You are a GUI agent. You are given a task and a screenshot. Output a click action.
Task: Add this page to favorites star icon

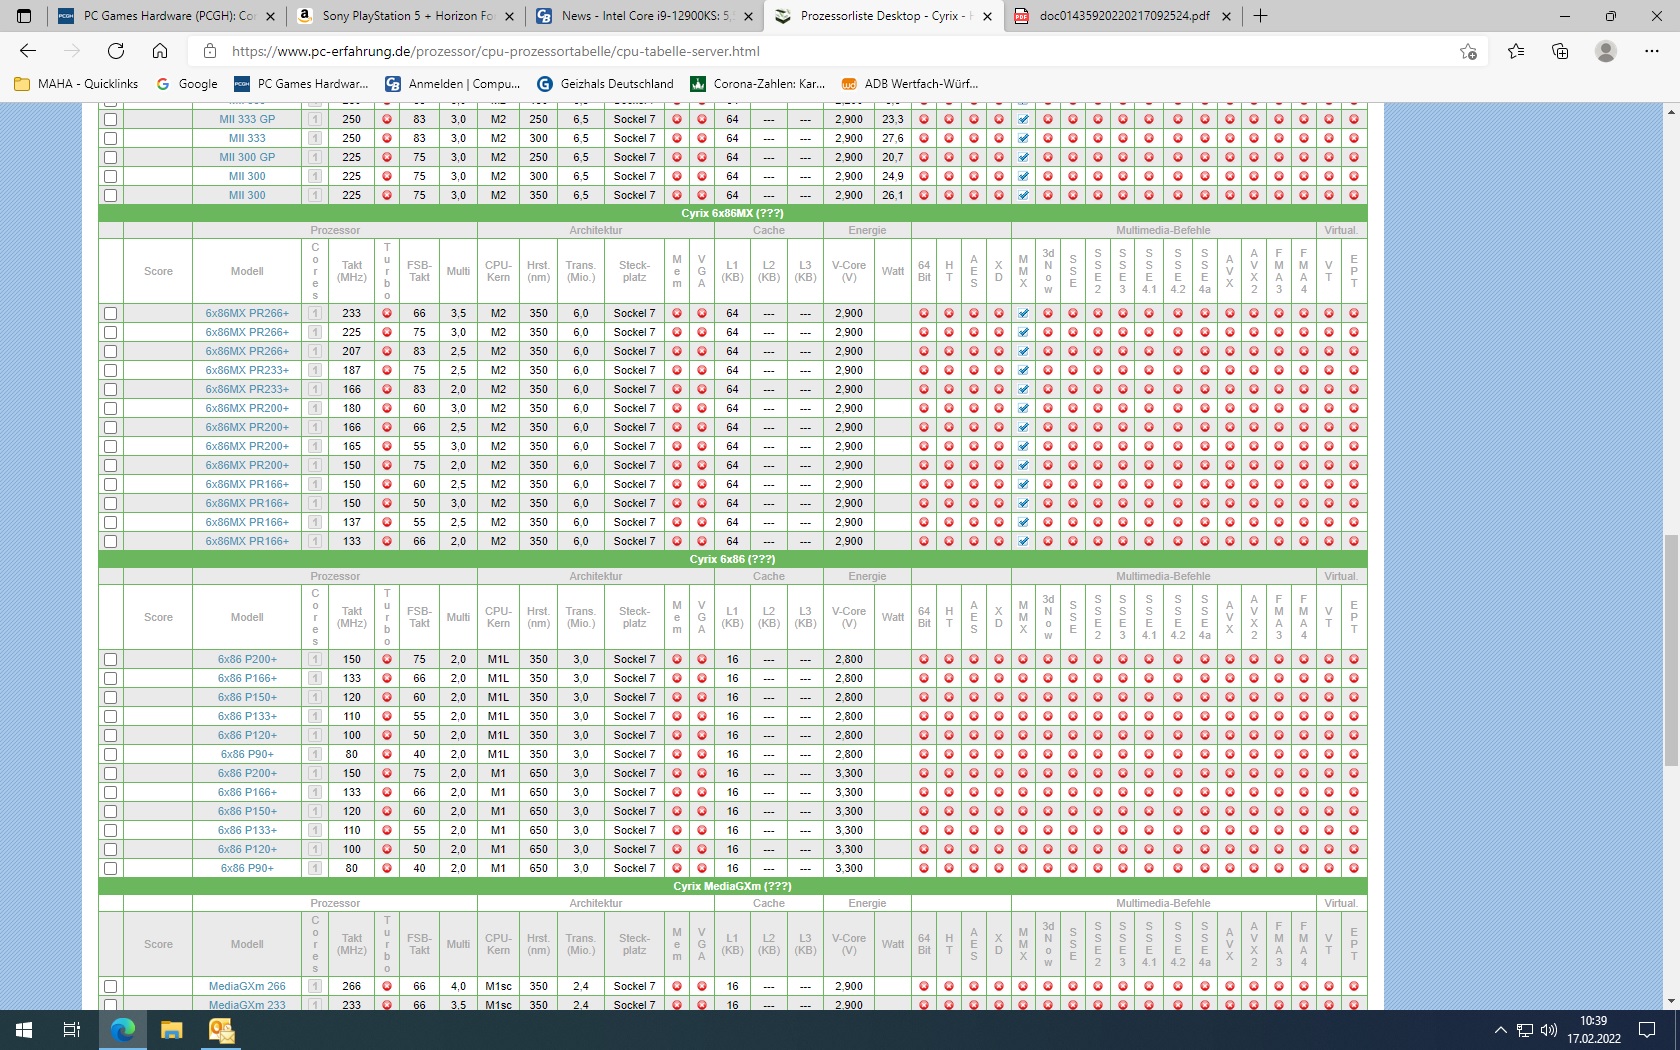pyautogui.click(x=1468, y=51)
